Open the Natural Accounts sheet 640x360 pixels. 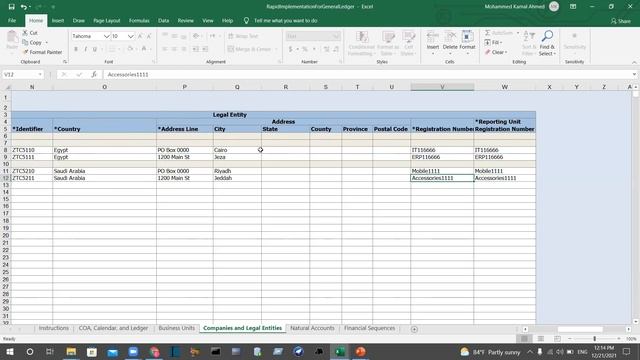point(312,328)
